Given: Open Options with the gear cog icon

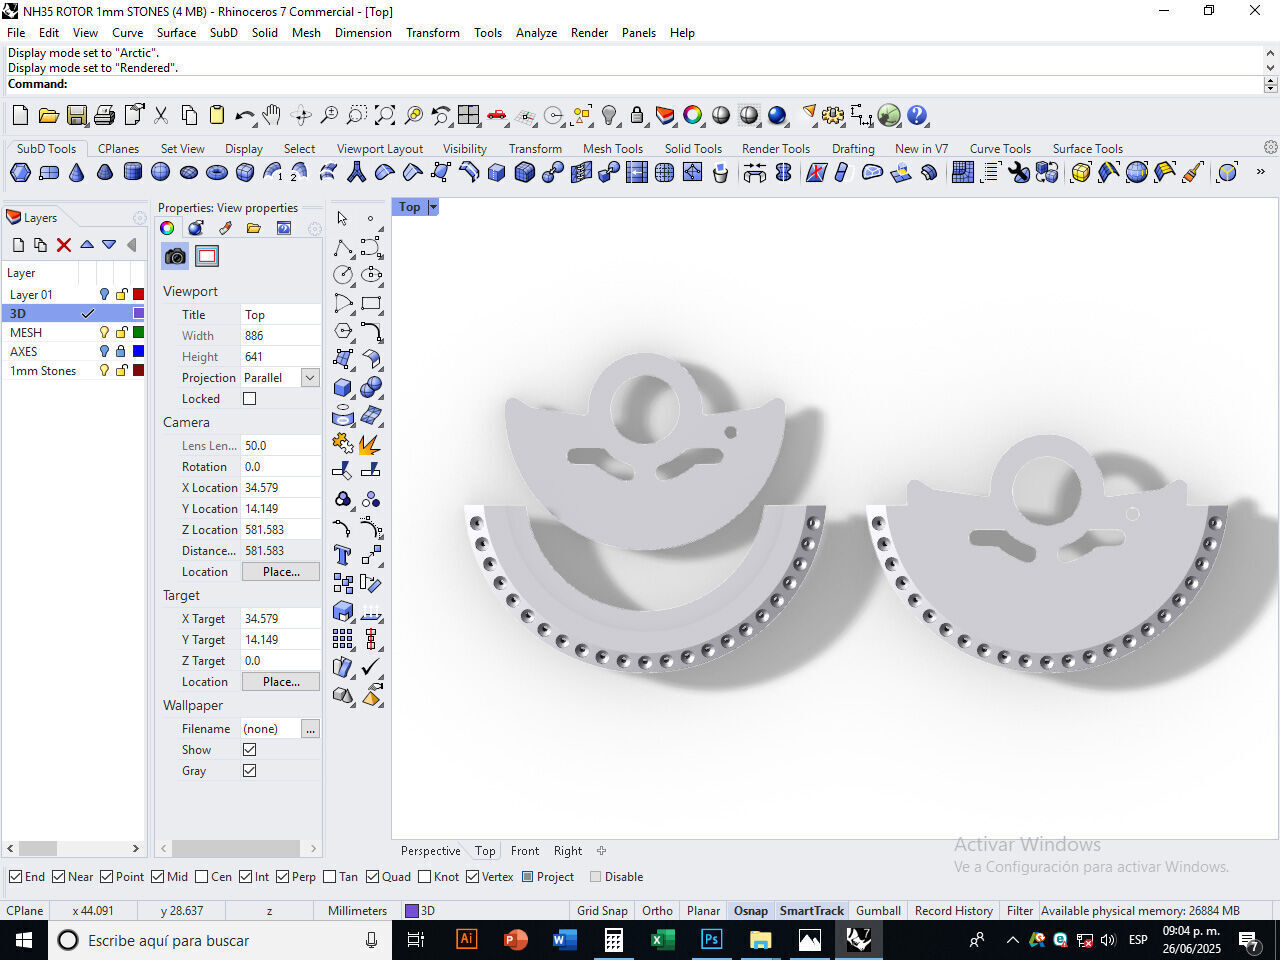Looking at the screenshot, I should pos(833,115).
